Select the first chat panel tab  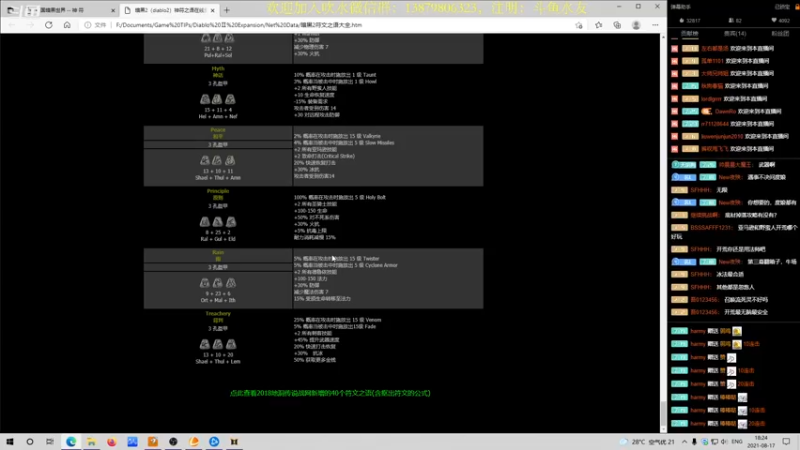point(689,34)
